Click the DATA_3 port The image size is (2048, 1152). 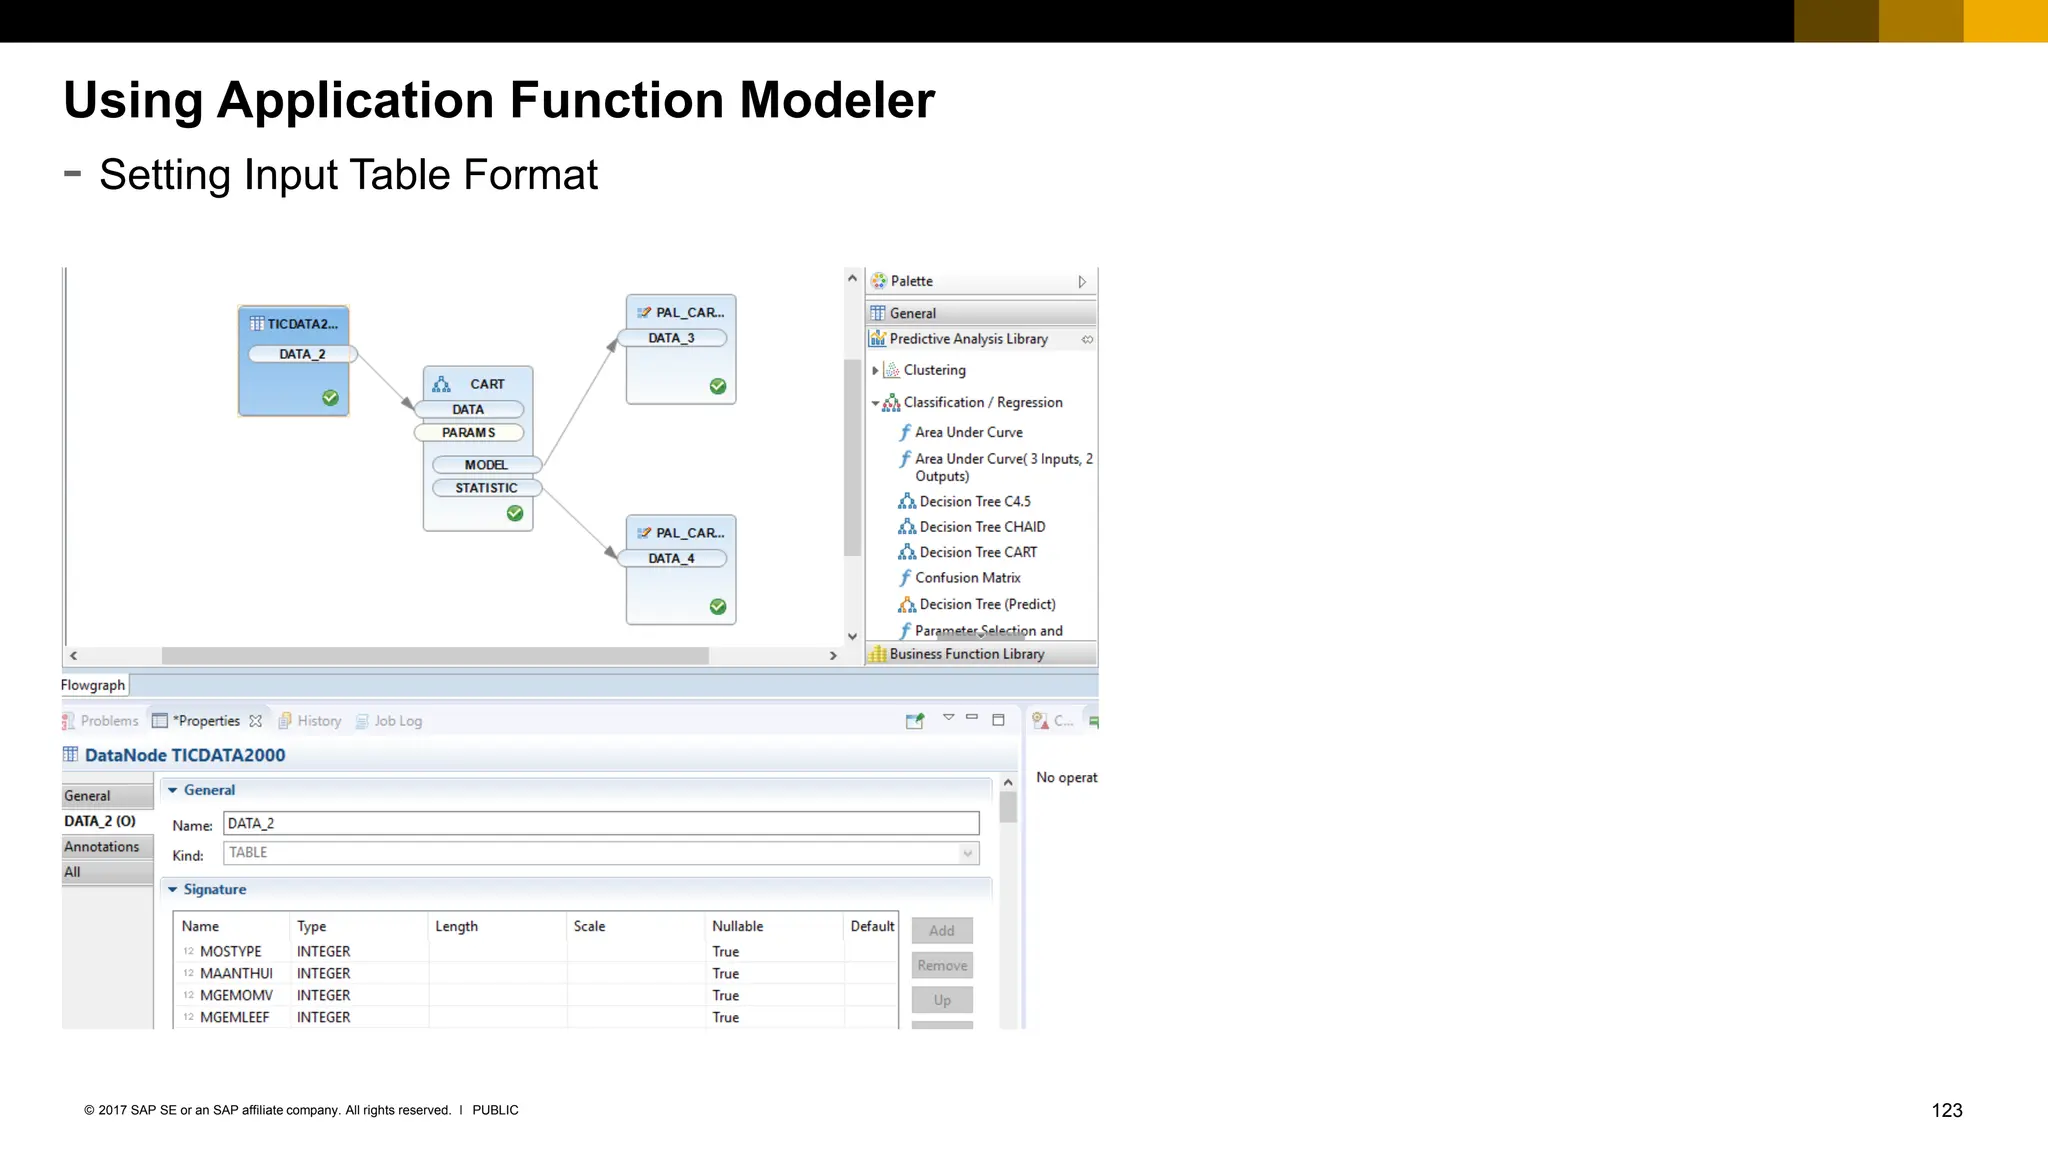[671, 338]
